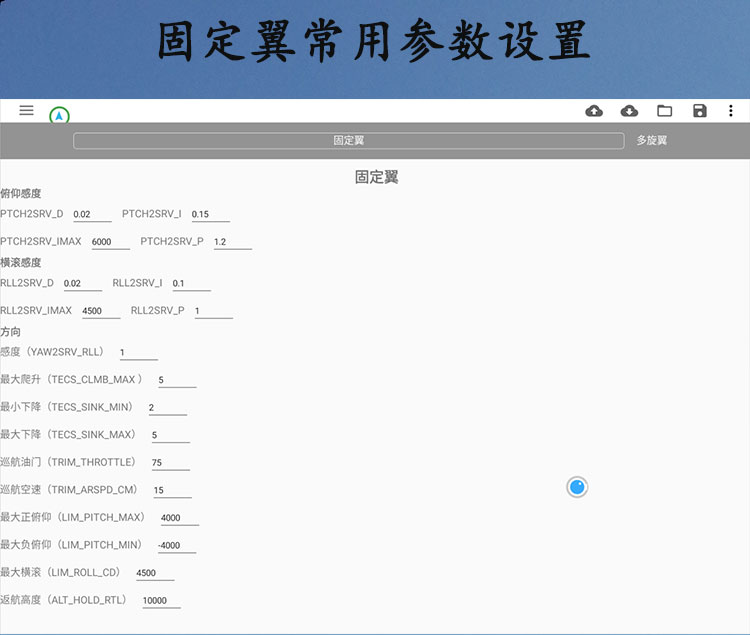This screenshot has height=635, width=750.
Task: Tap the blue floating circle button
Action: (x=577, y=487)
